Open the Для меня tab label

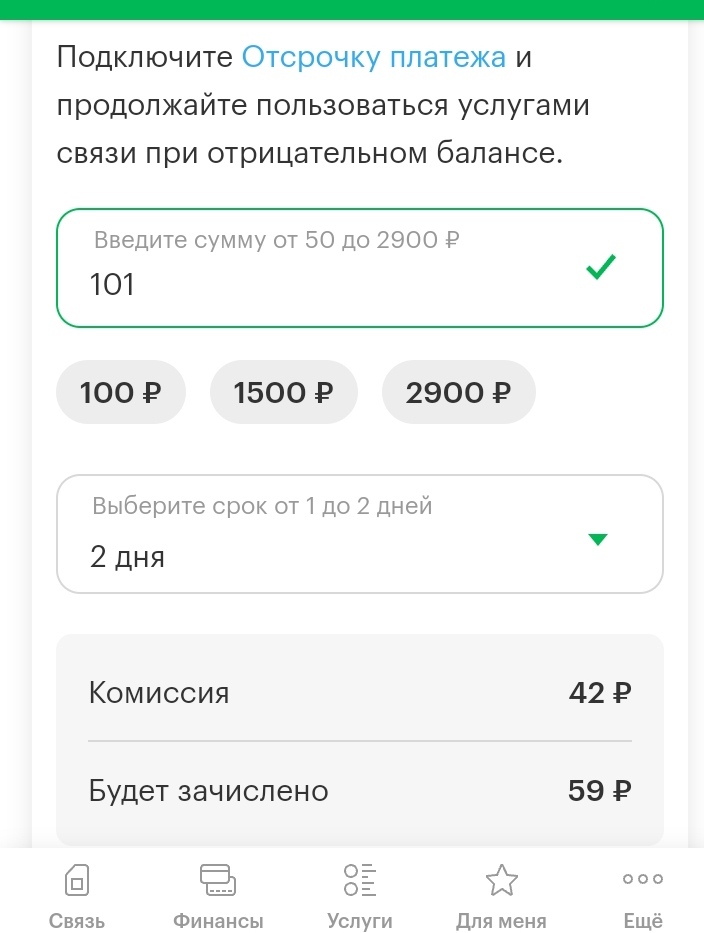(x=501, y=921)
